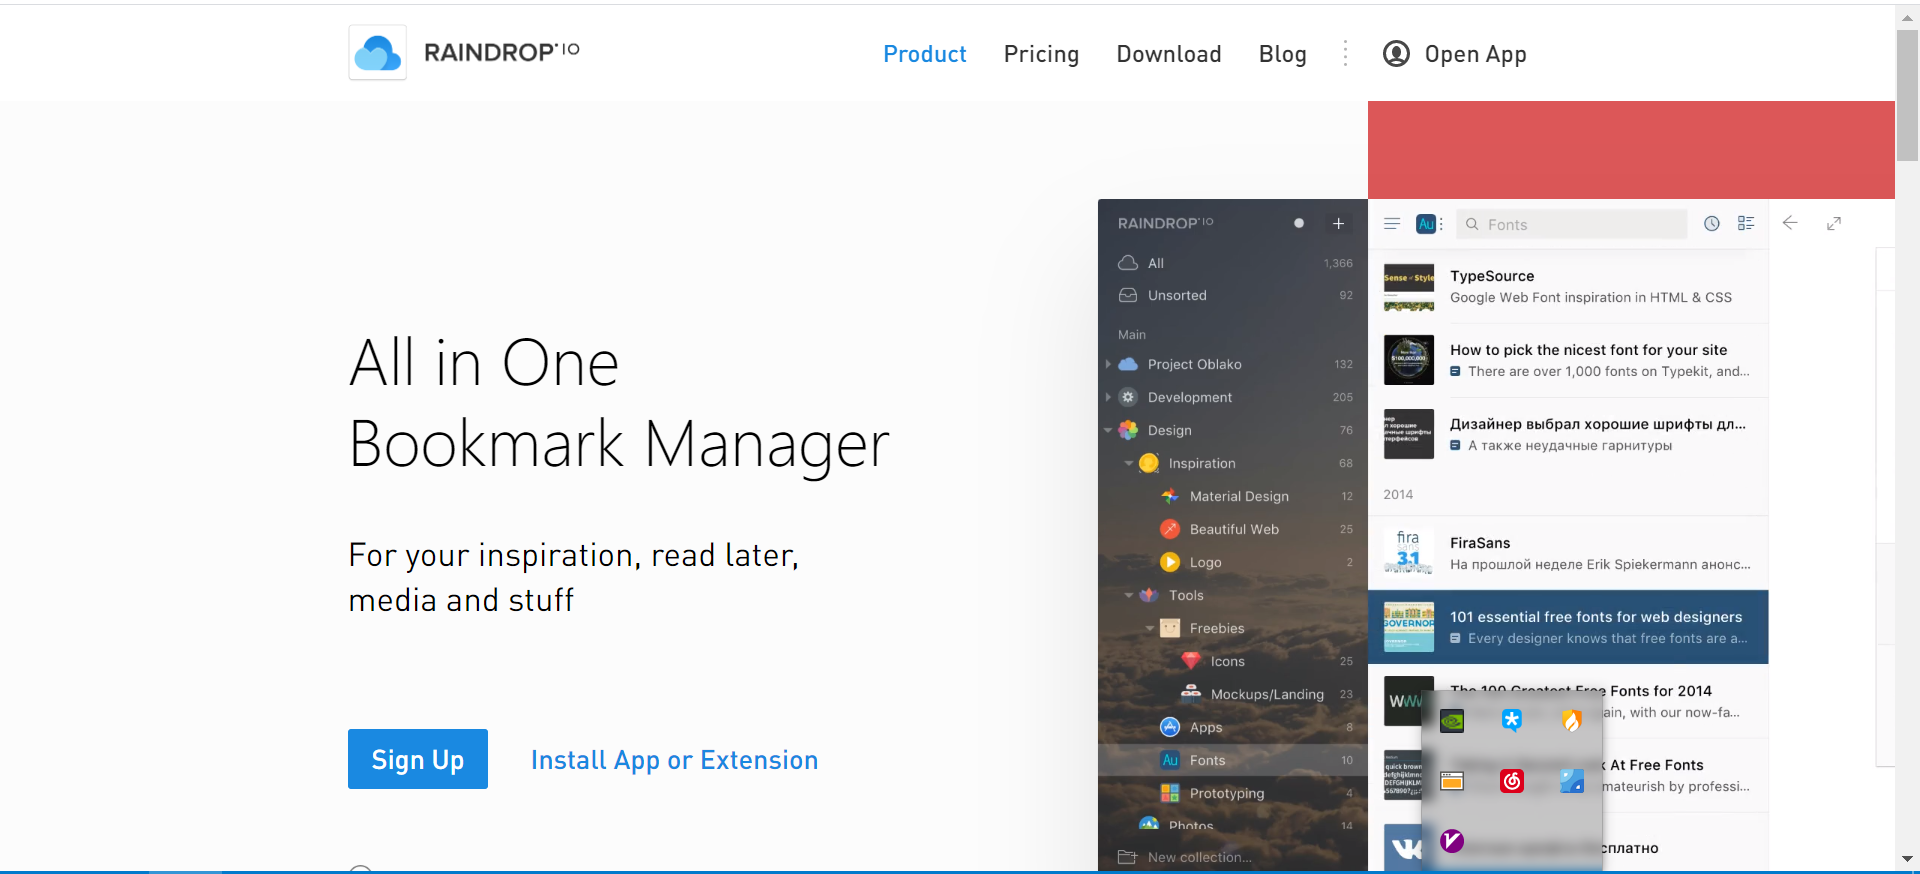Click the blue tiles tray icon
The image size is (1920, 874).
coord(1572,781)
